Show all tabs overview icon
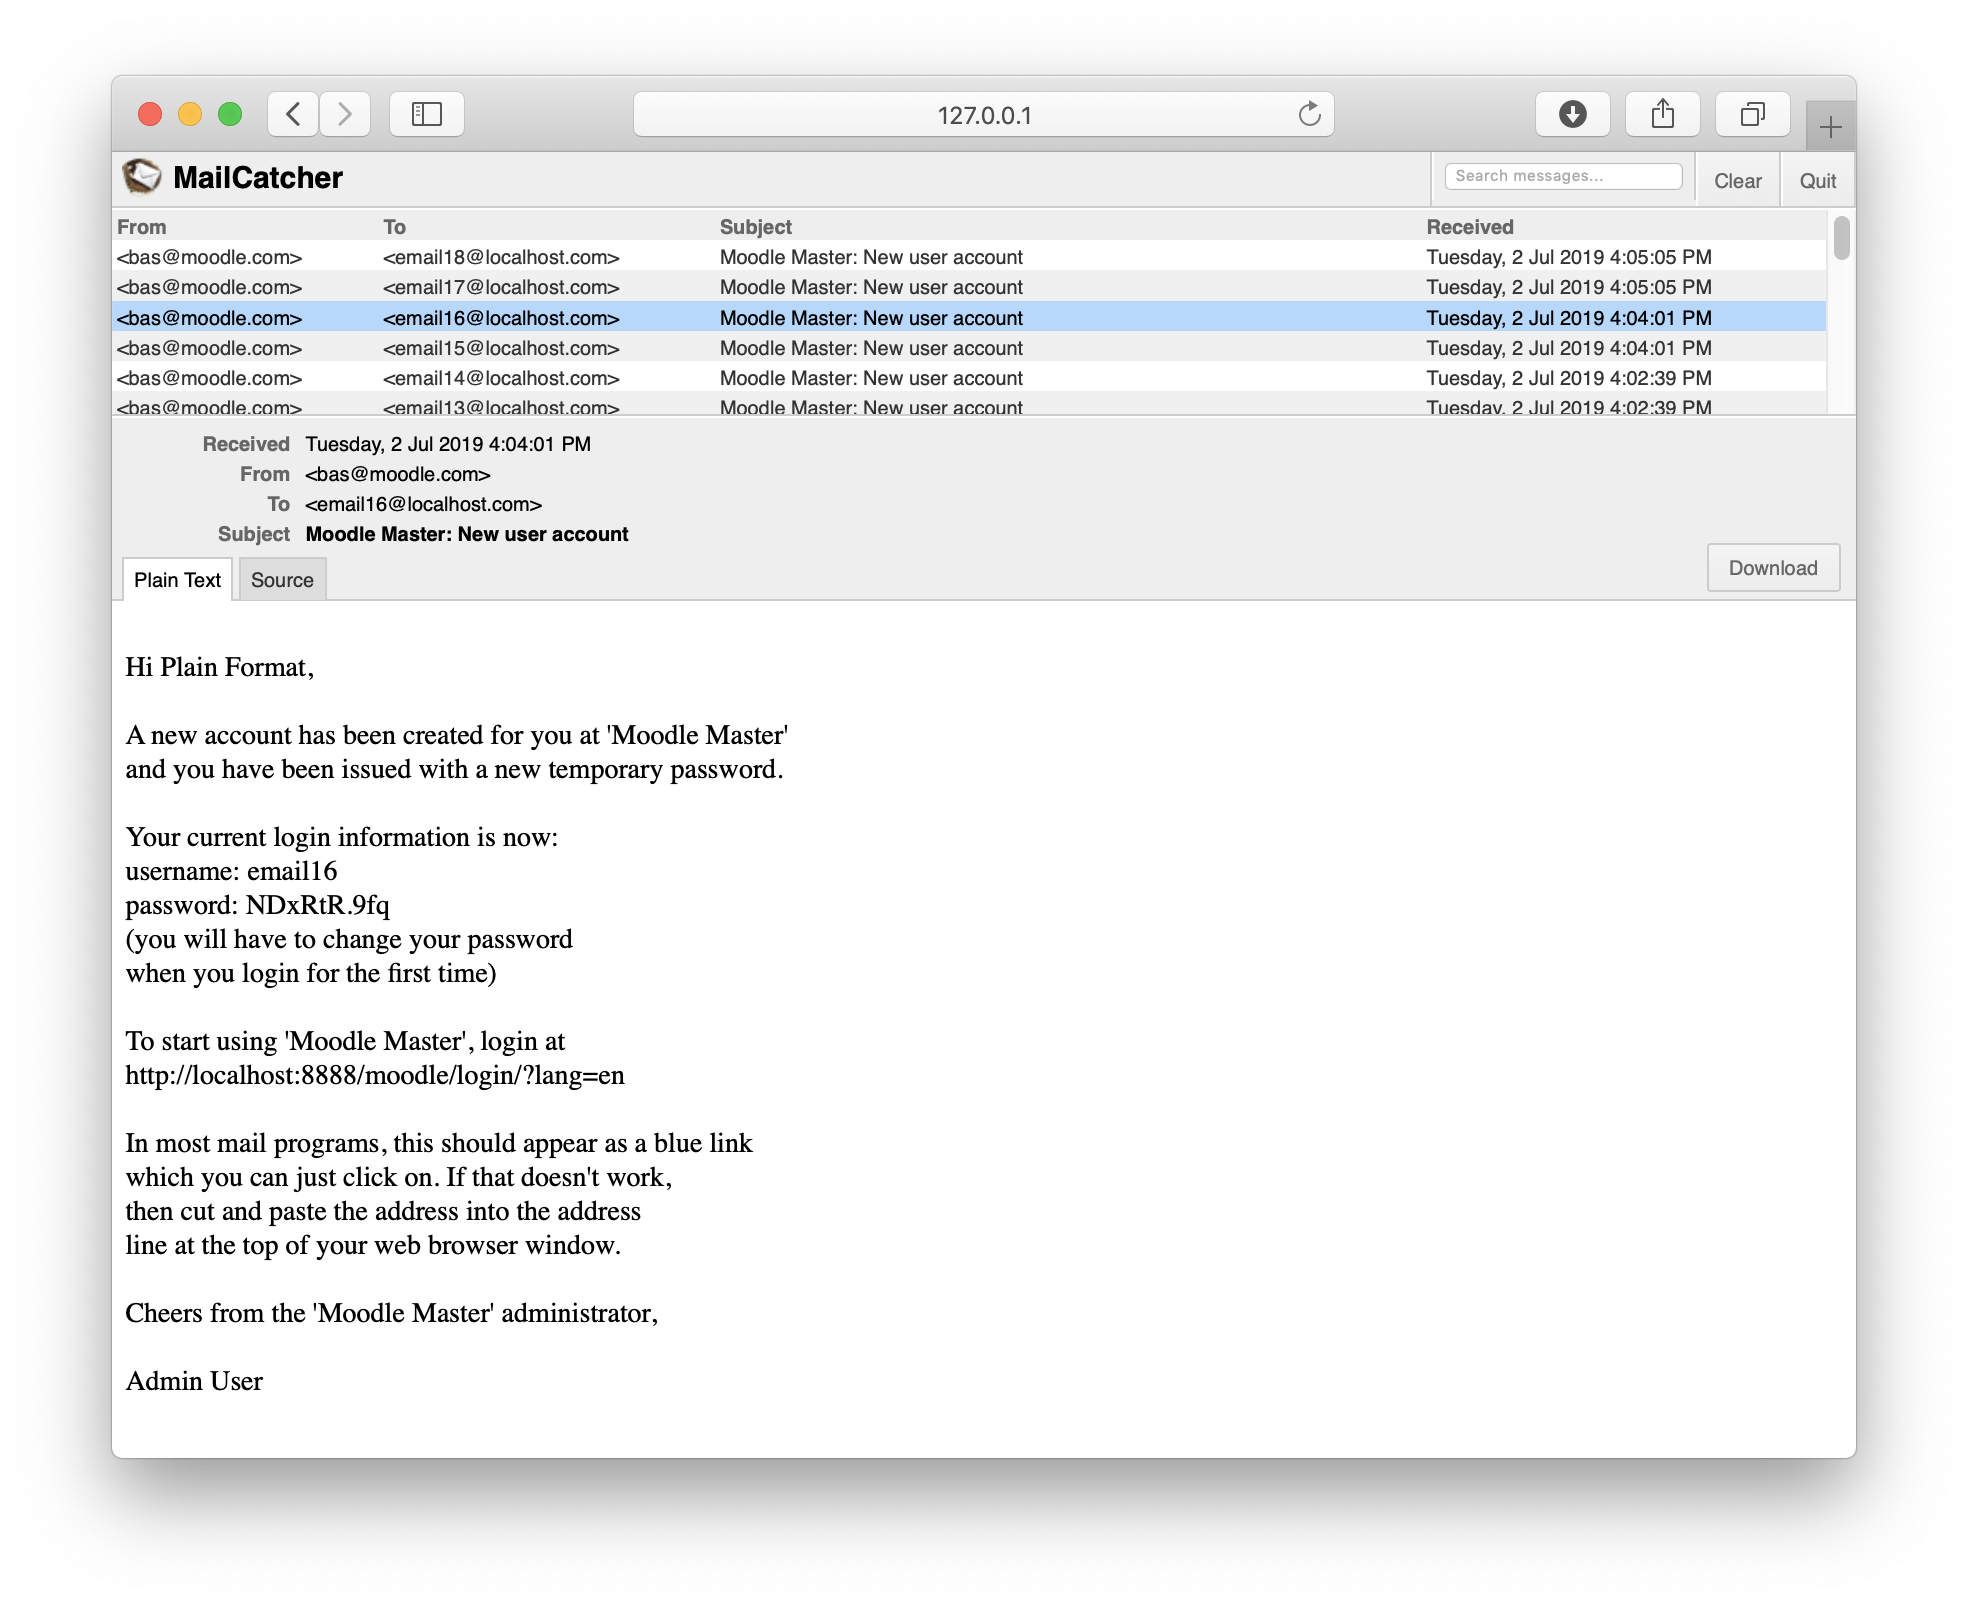Screen dimensions: 1968x1606 tap(1752, 114)
